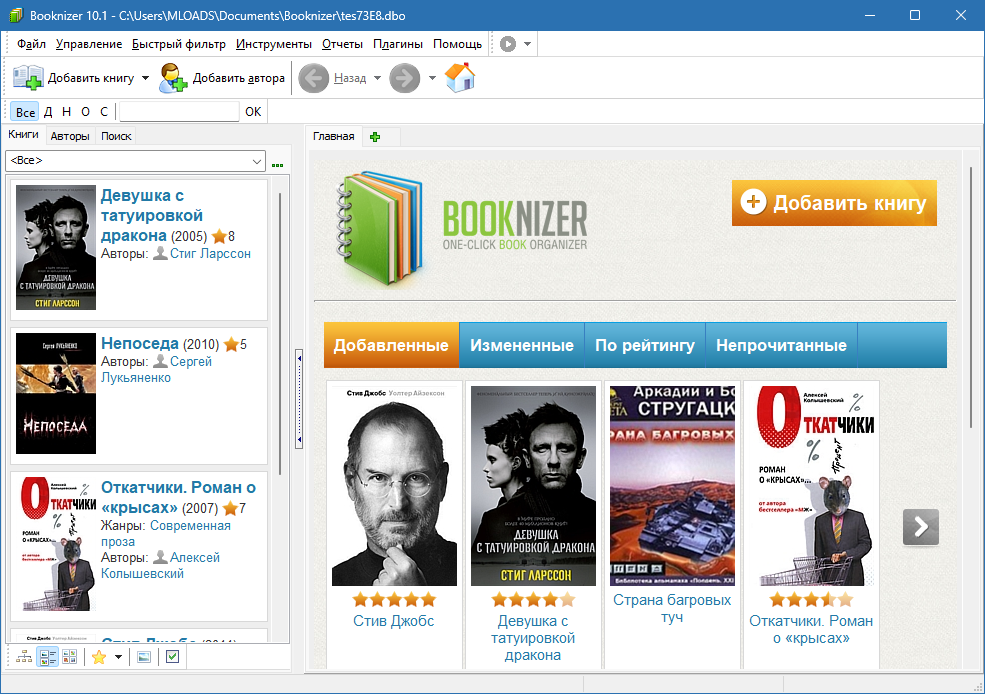Open the Инструменты menu
Viewport: 985px width, 694px height.
274,44
